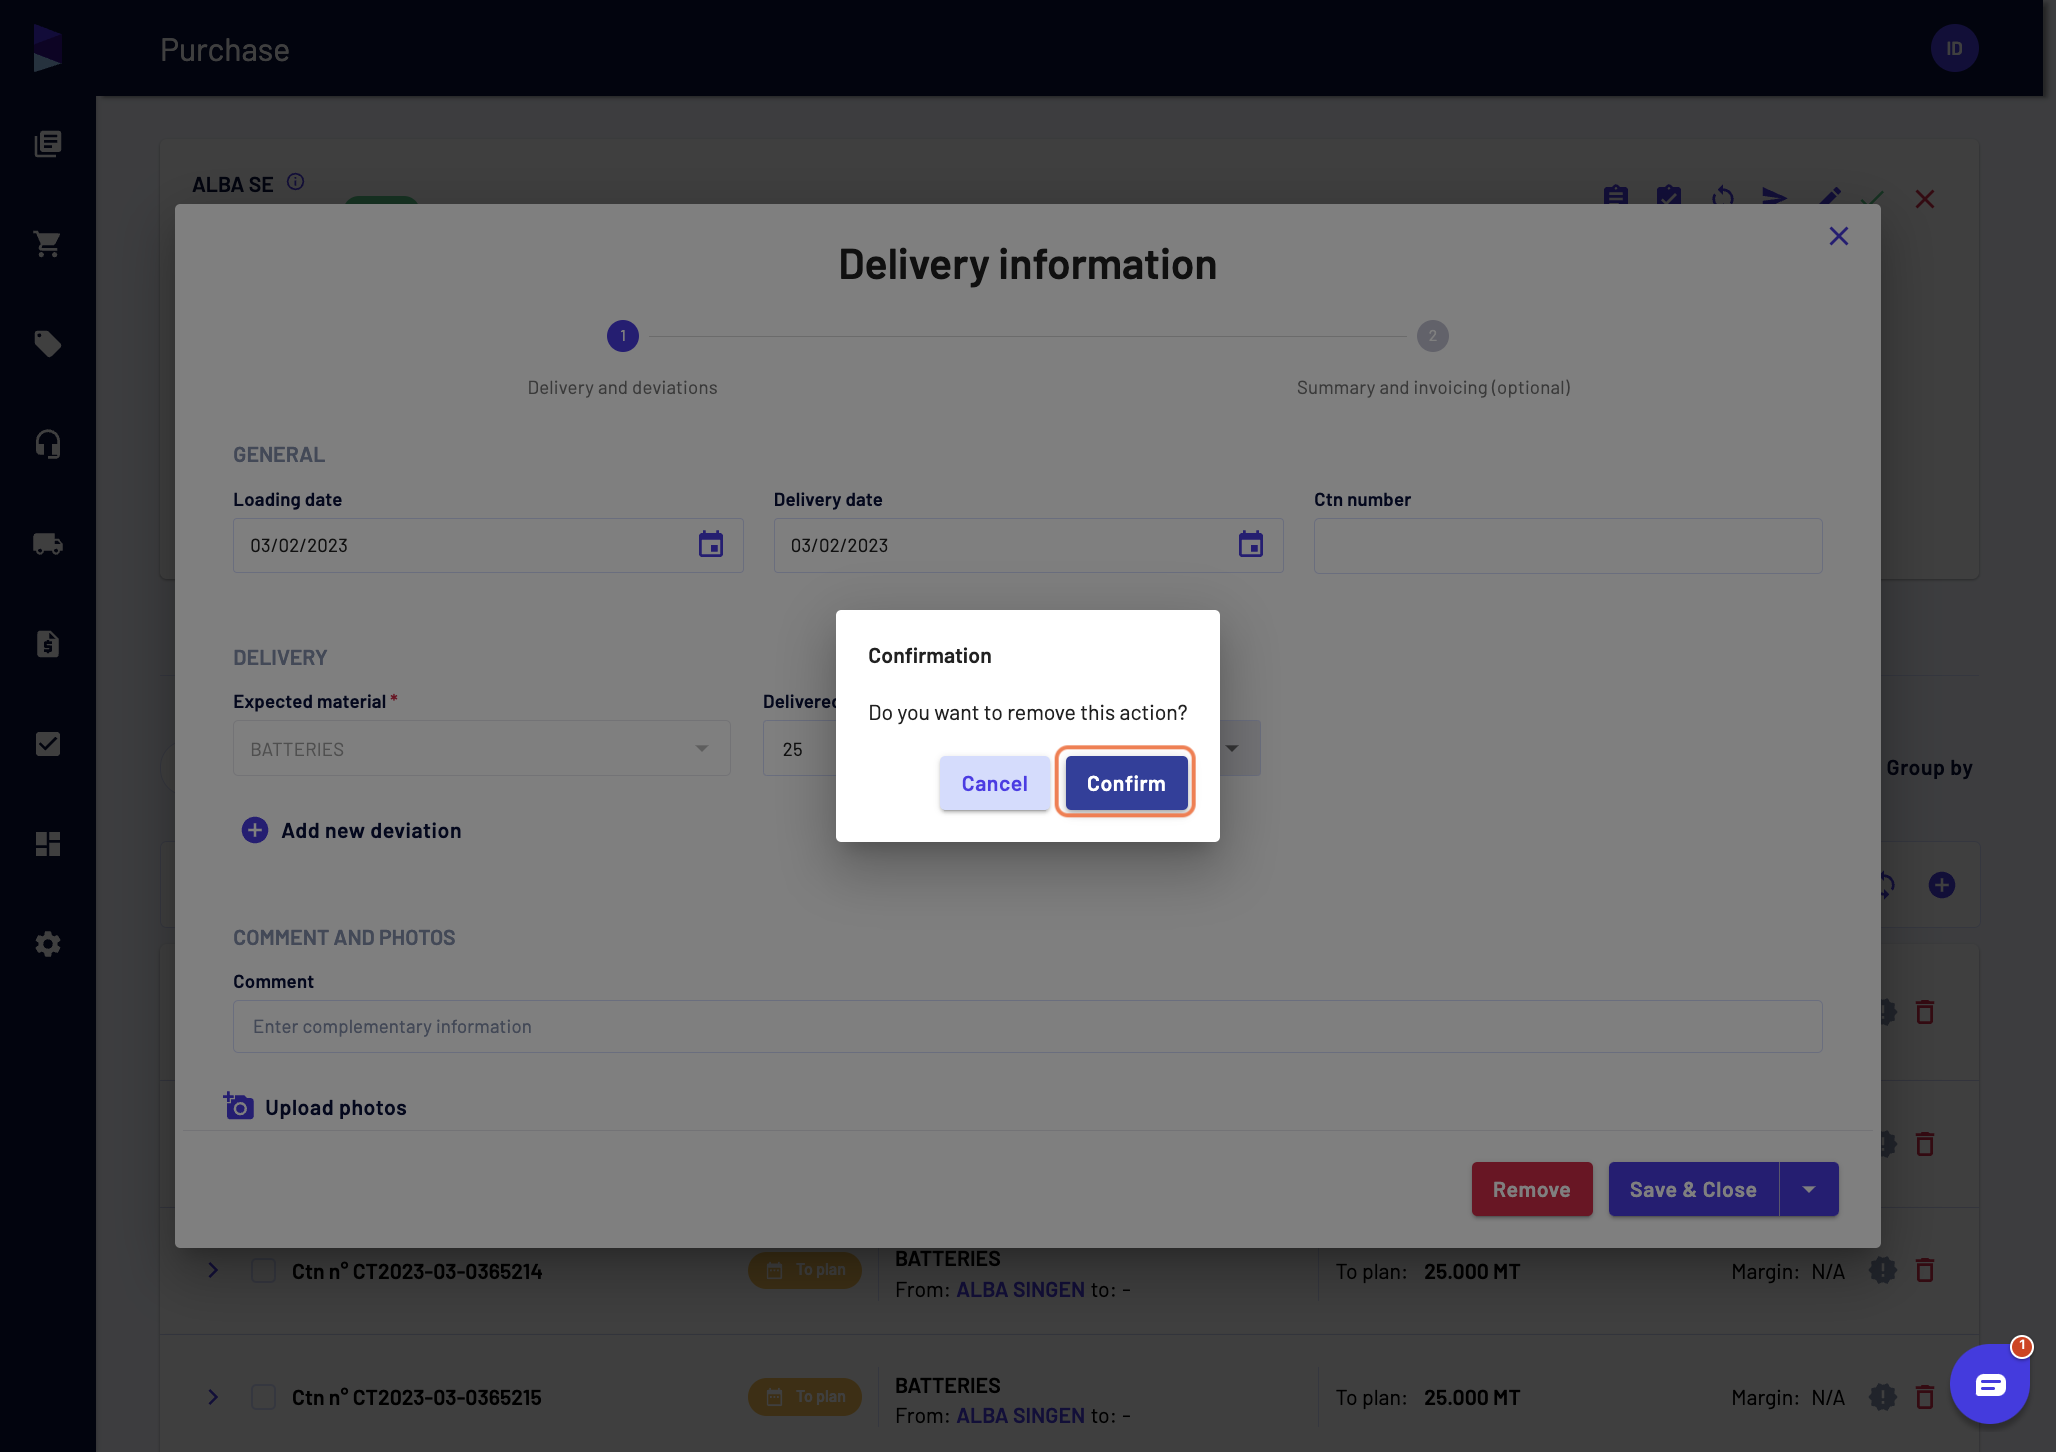Screen dimensions: 2056x1452
Task: Open the checkbox tasks sidebar icon
Action: tap(47, 744)
